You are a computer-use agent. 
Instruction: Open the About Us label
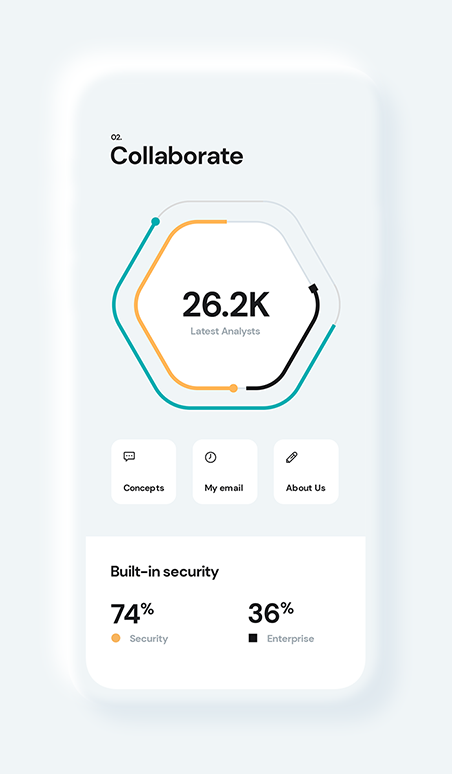[x=306, y=488]
